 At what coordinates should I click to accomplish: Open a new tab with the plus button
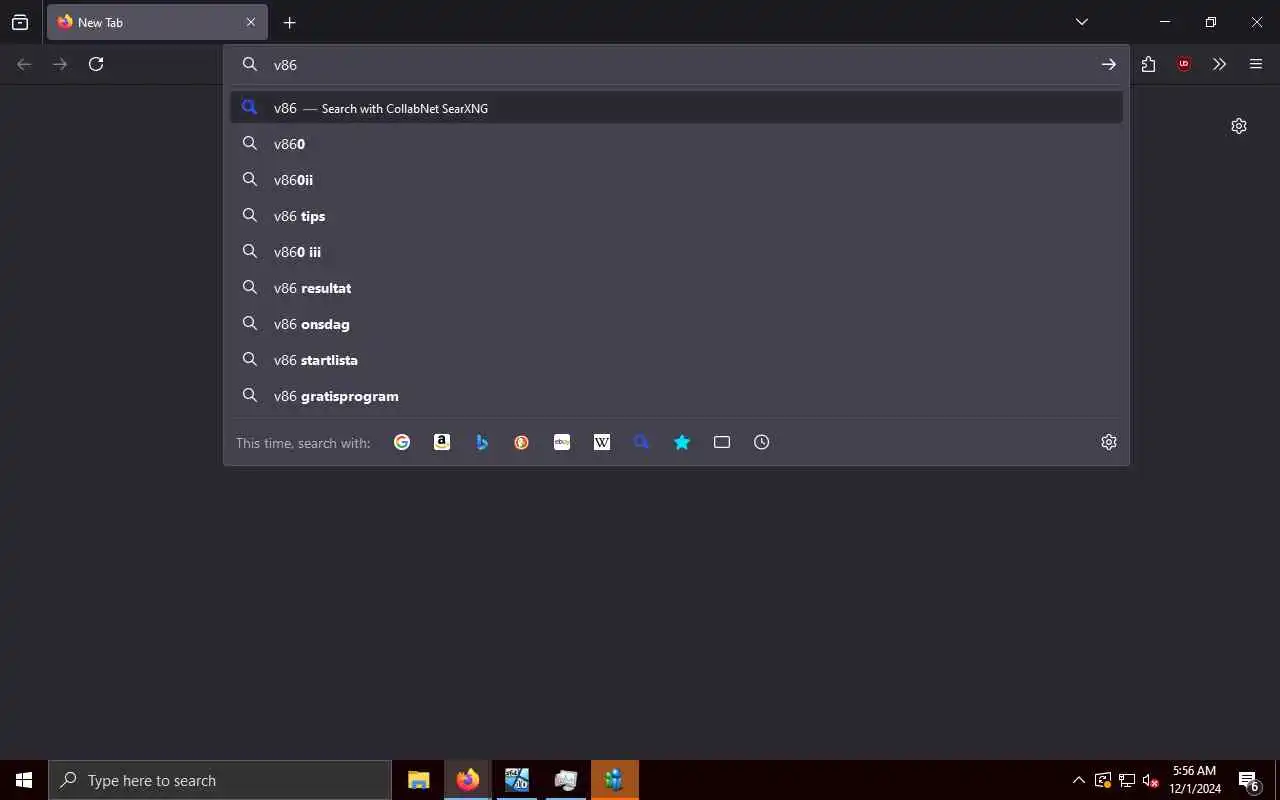click(289, 22)
